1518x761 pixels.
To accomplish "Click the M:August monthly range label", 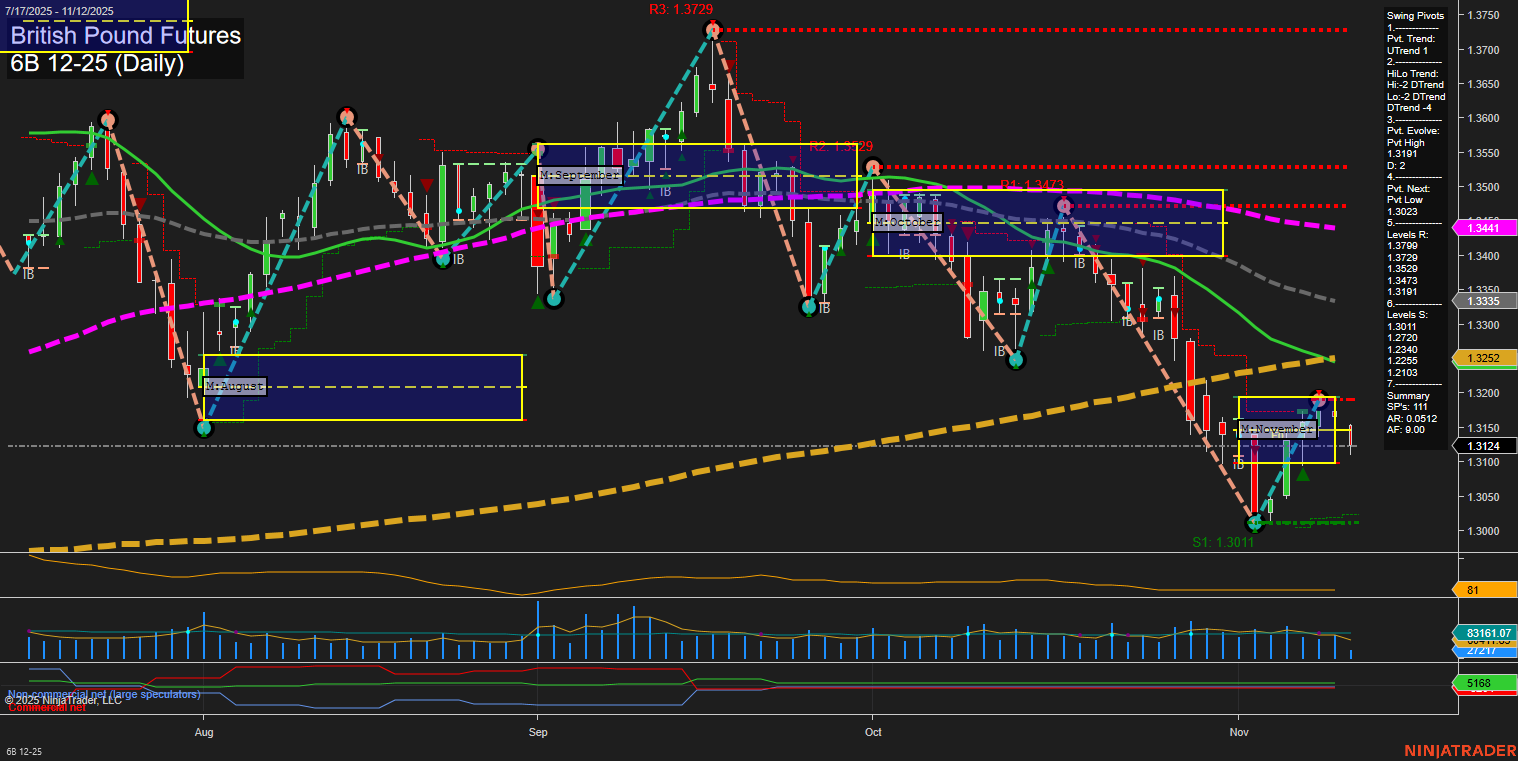I will (x=235, y=385).
